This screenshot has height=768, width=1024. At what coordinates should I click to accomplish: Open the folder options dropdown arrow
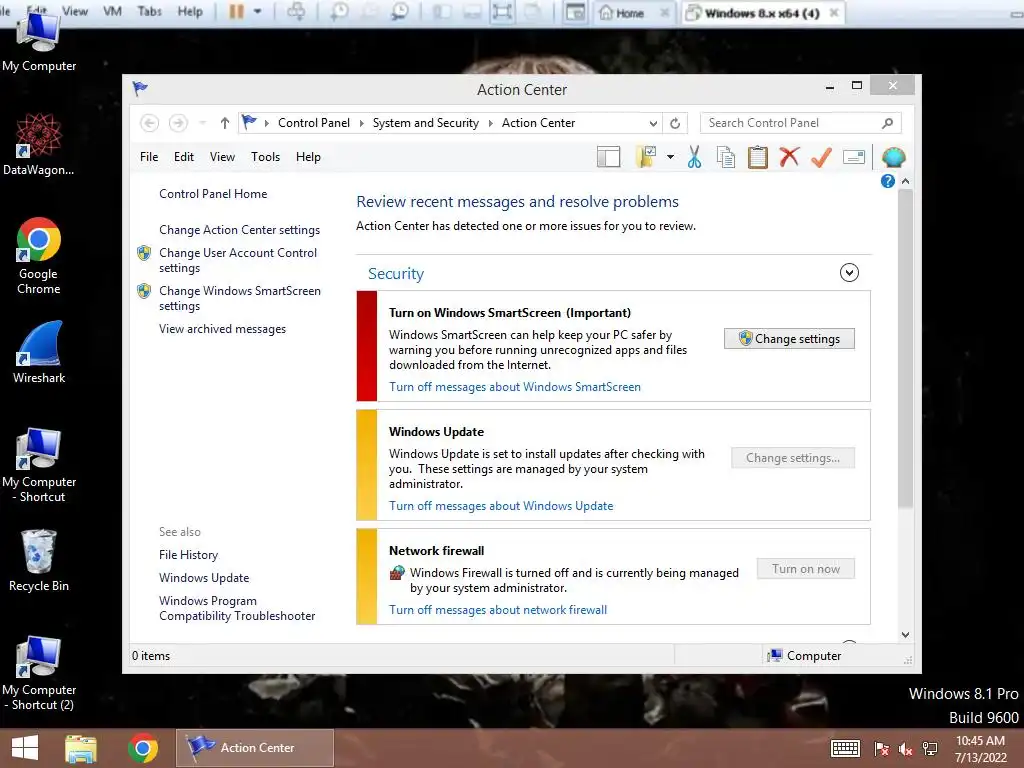(x=670, y=157)
